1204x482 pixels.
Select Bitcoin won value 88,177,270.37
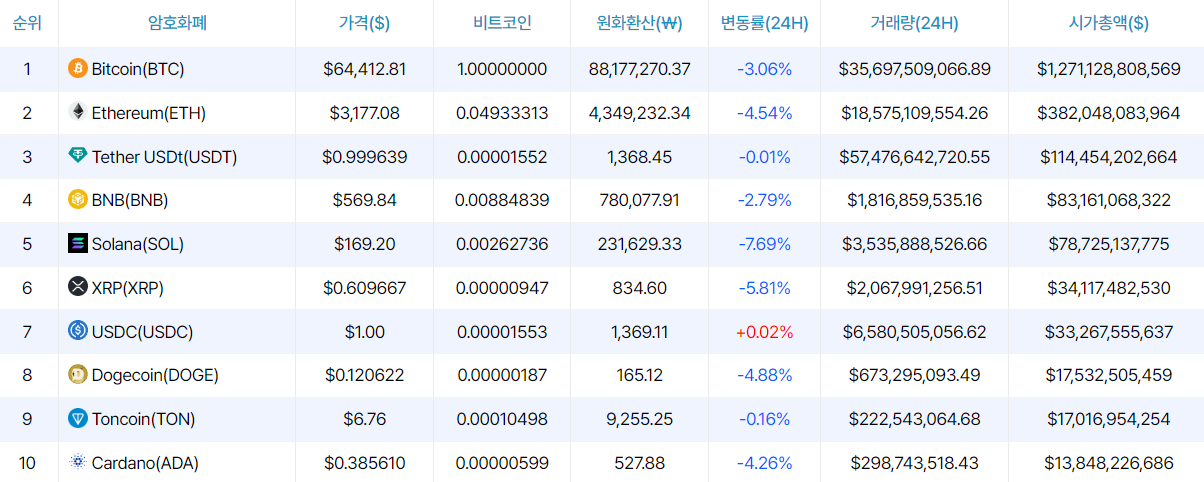640,69
